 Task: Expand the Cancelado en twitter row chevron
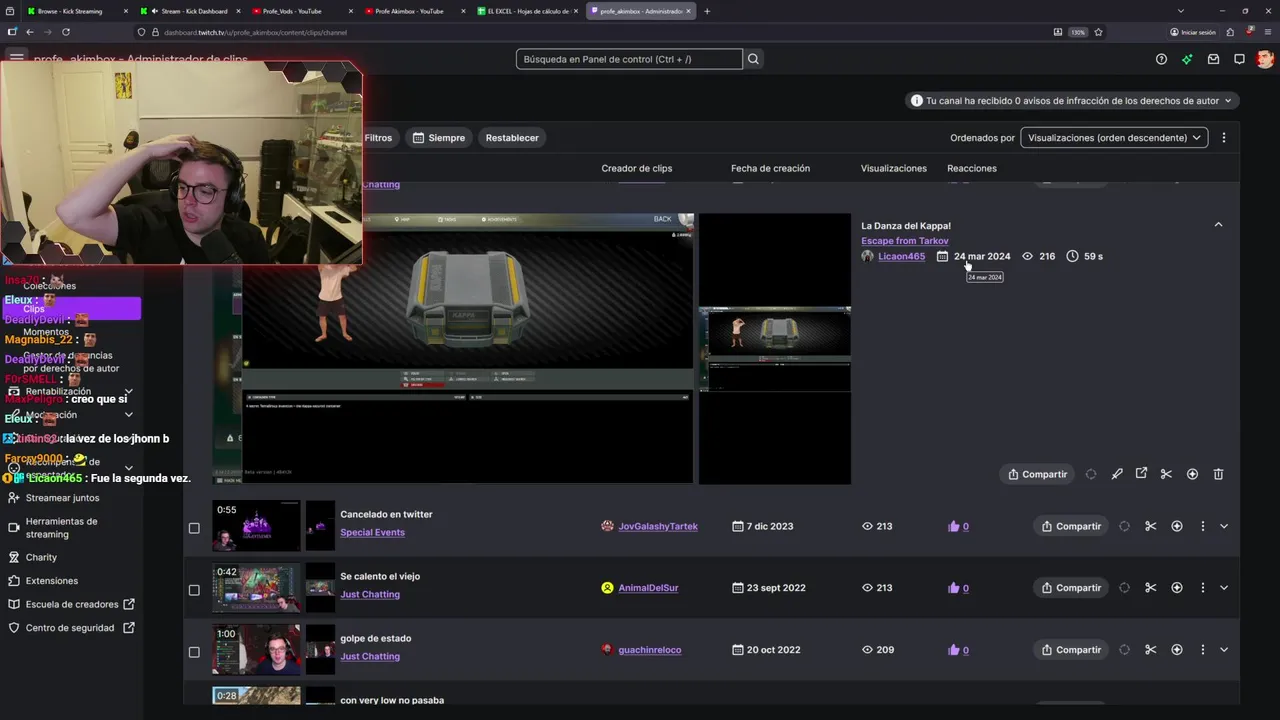[1224, 526]
